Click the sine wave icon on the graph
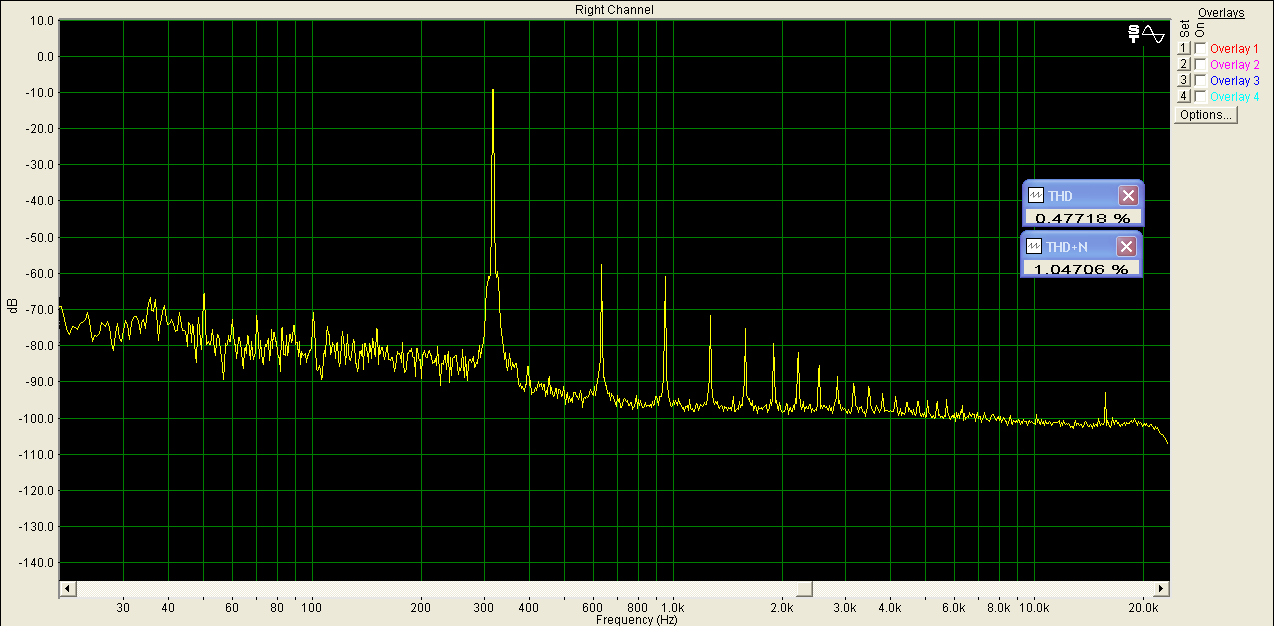This screenshot has height=626, width=1274. click(x=1153, y=33)
